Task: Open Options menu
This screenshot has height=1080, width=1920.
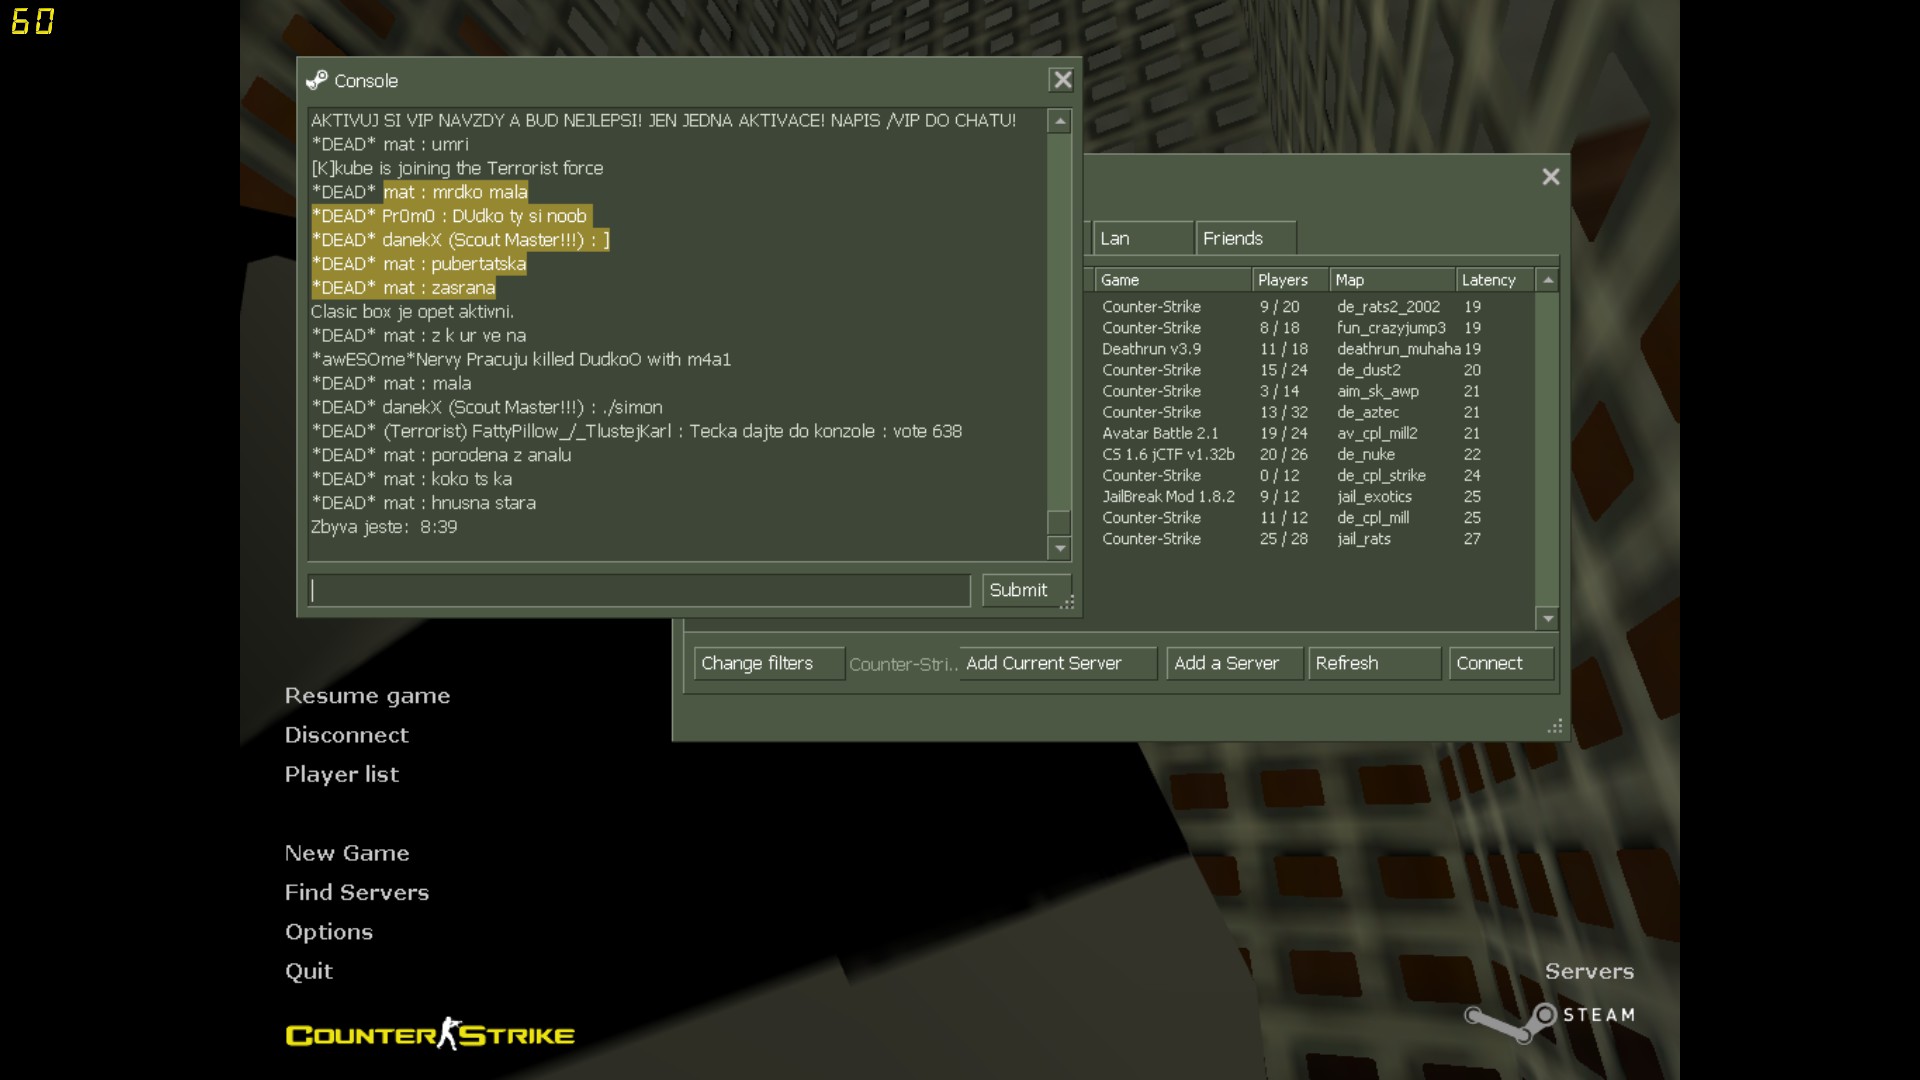Action: (x=328, y=932)
